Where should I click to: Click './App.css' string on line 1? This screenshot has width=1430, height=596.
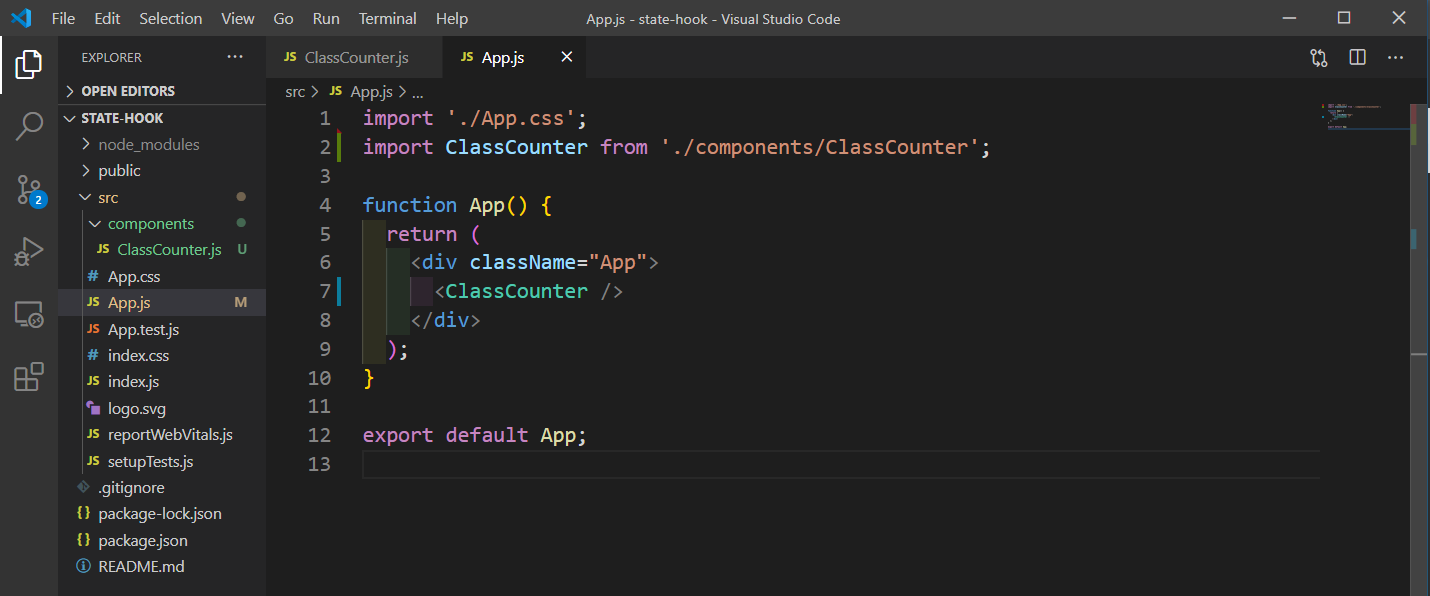pyautogui.click(x=511, y=118)
